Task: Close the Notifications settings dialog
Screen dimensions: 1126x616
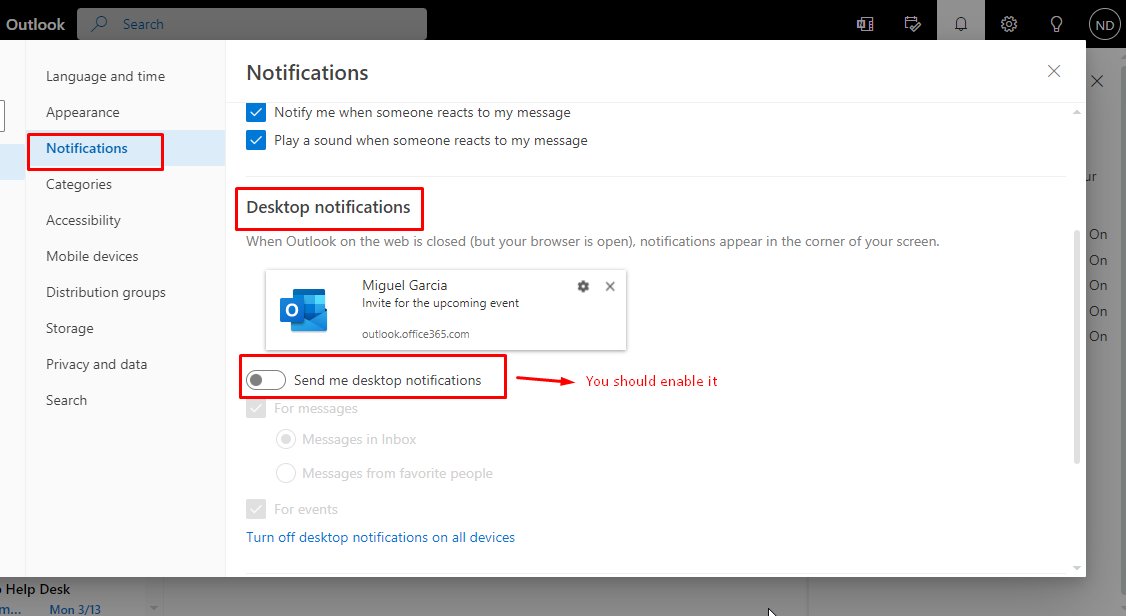Action: click(1053, 71)
